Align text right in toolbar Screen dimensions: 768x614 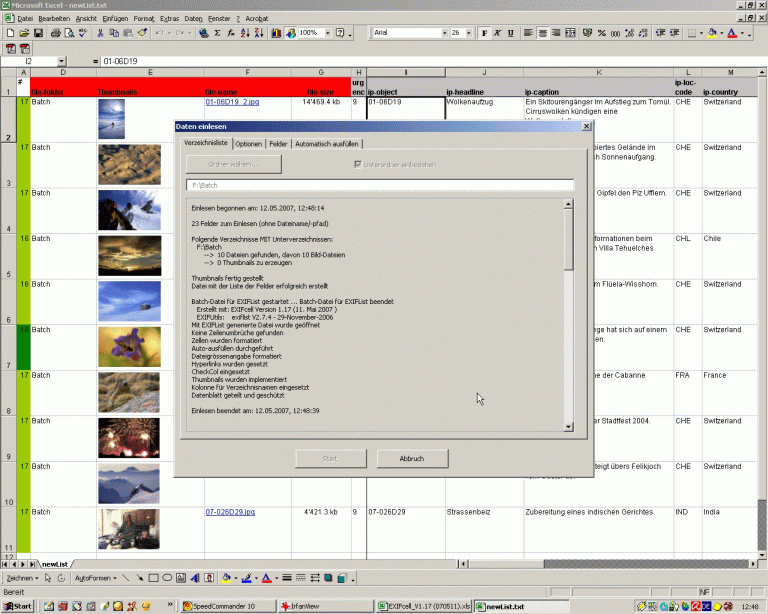(556, 33)
